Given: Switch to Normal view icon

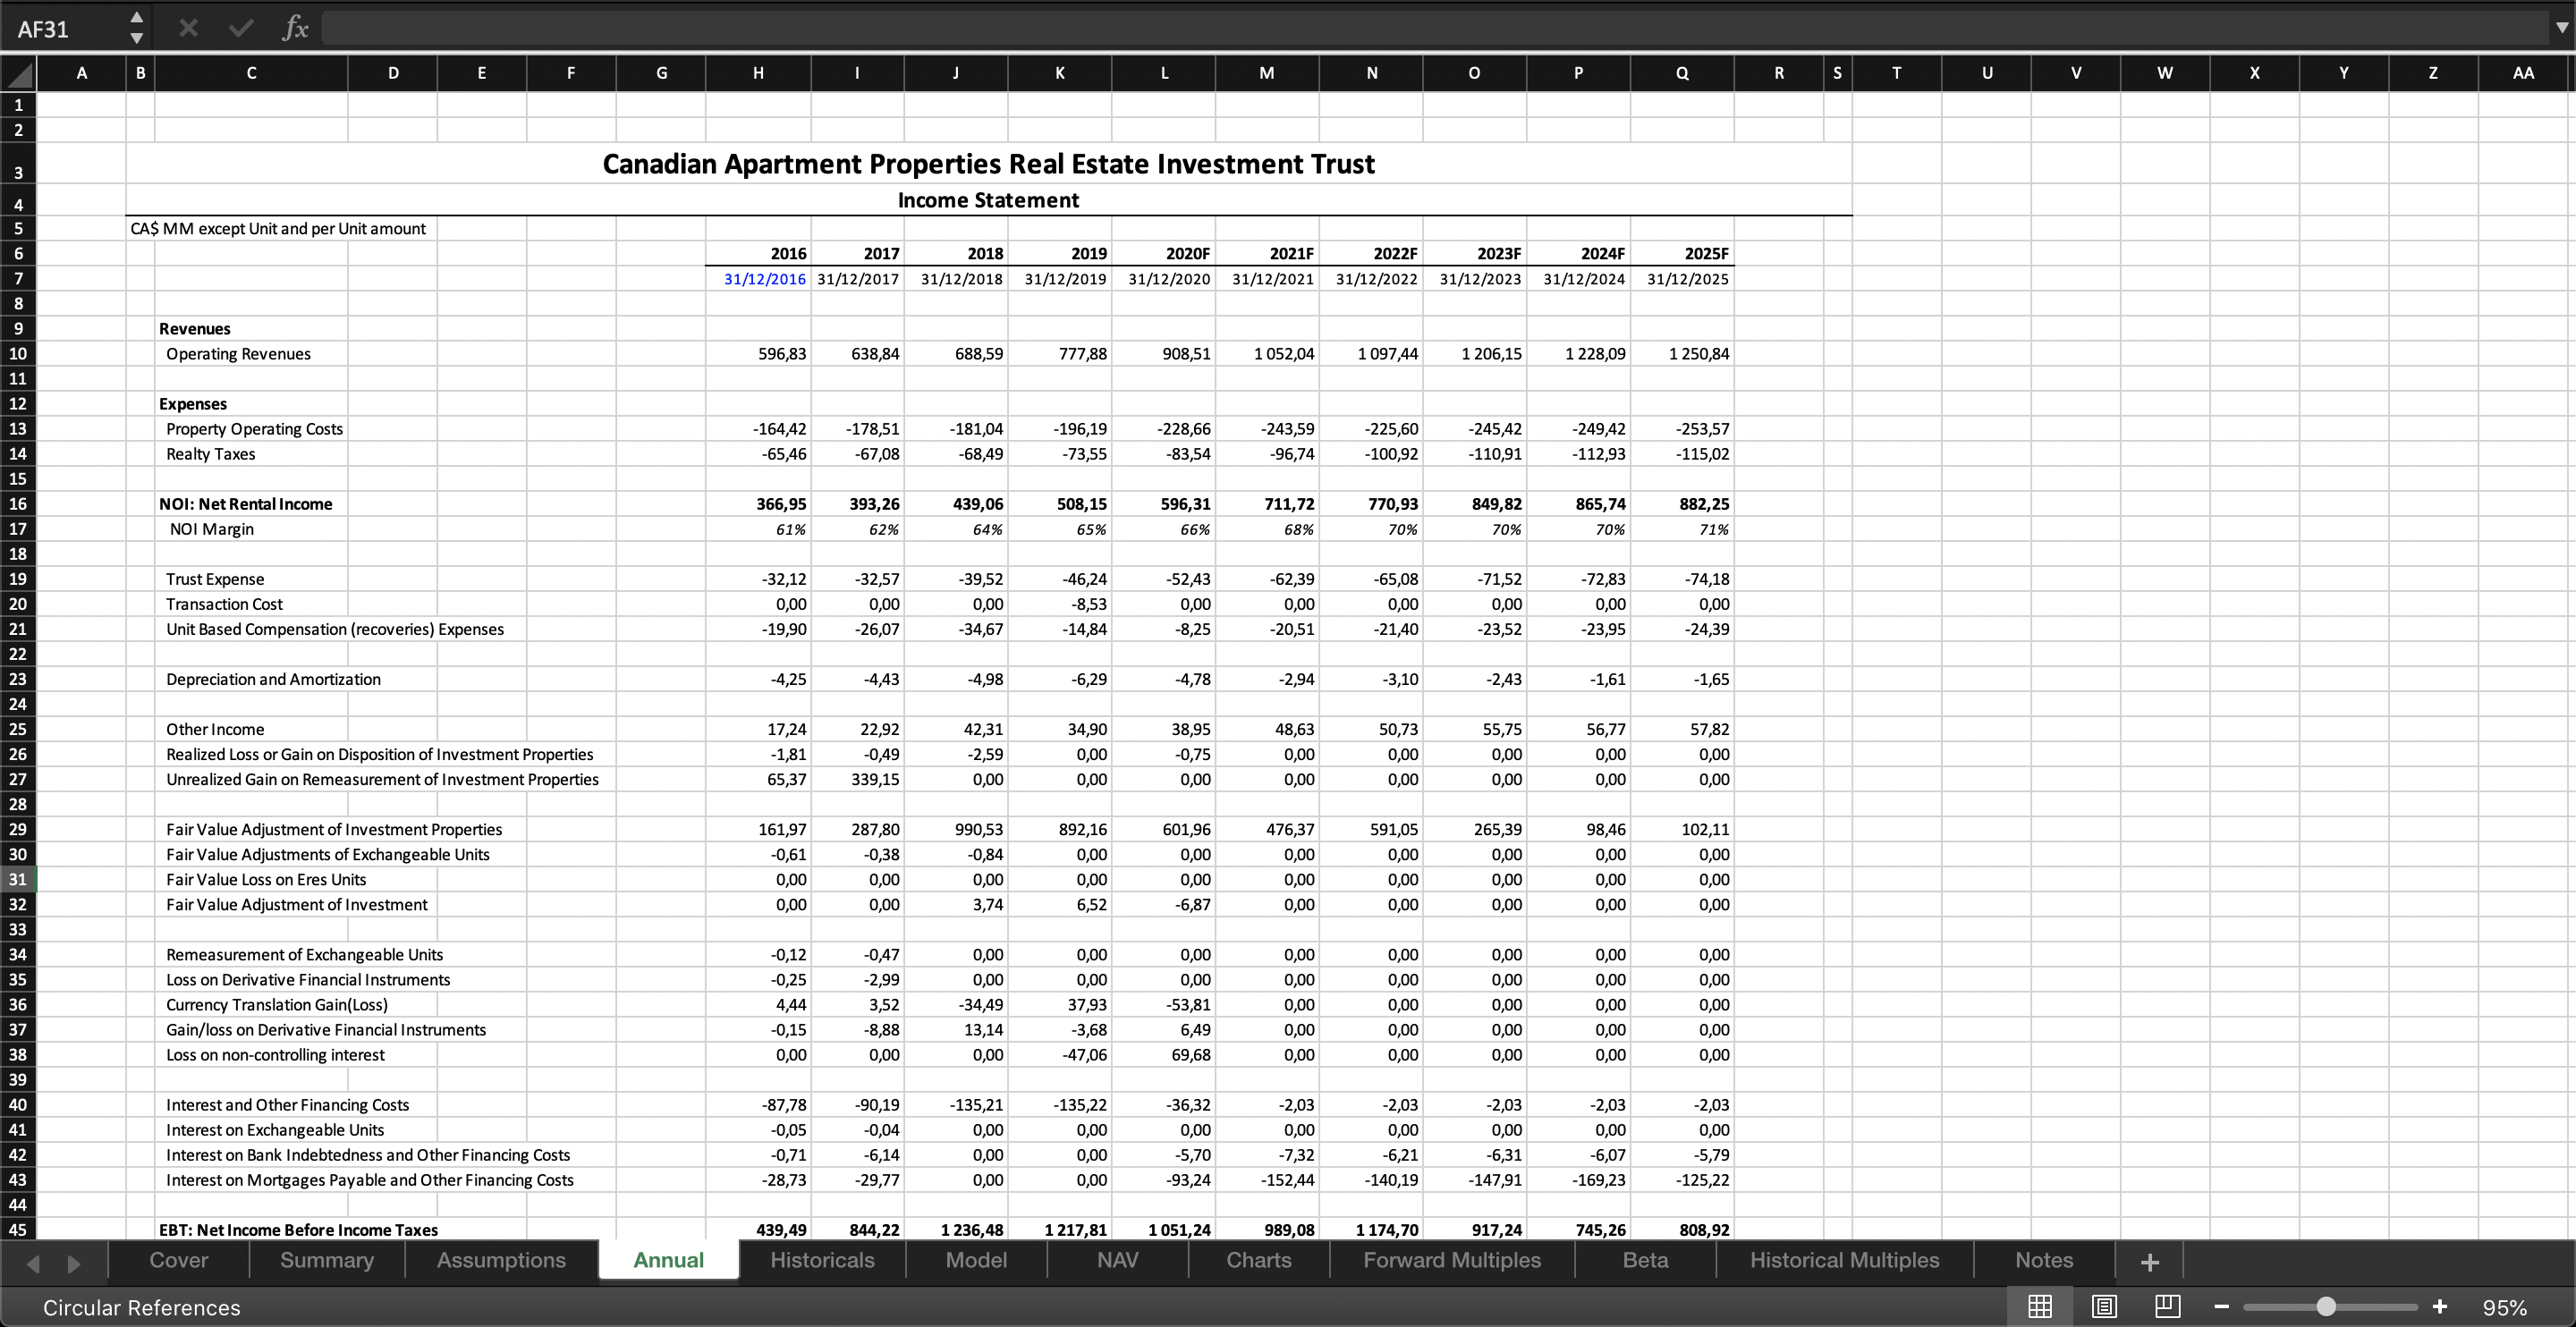Looking at the screenshot, I should tap(2040, 1306).
